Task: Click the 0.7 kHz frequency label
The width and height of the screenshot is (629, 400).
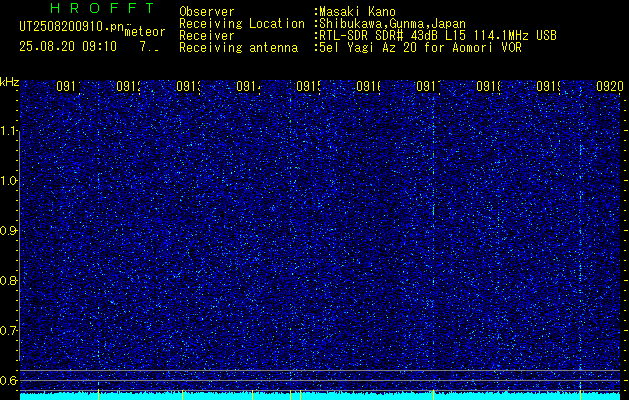Action: [x=9, y=331]
